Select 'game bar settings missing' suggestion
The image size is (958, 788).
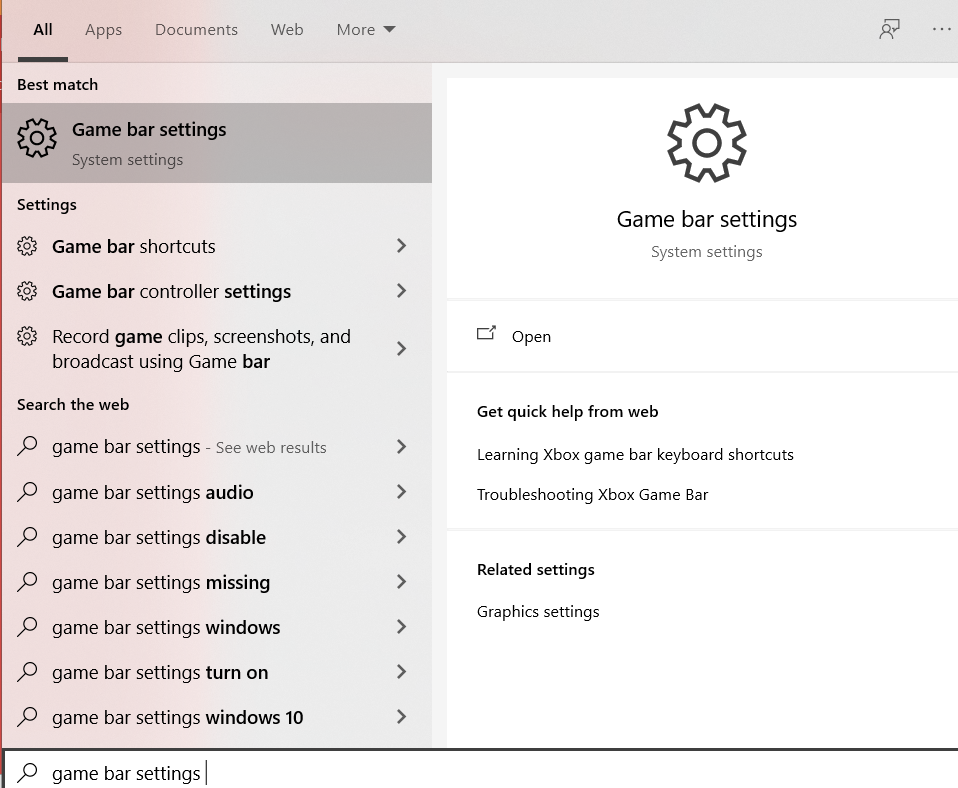217,582
